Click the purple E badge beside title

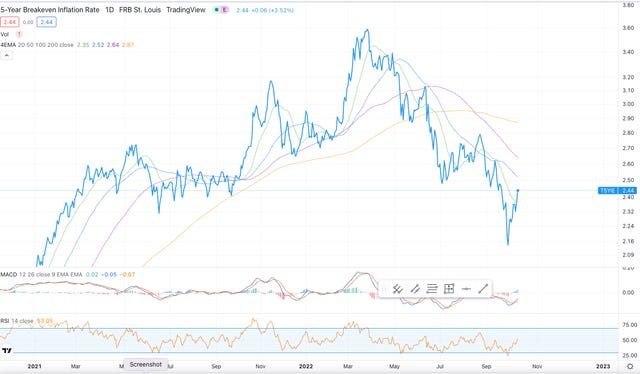(x=224, y=10)
